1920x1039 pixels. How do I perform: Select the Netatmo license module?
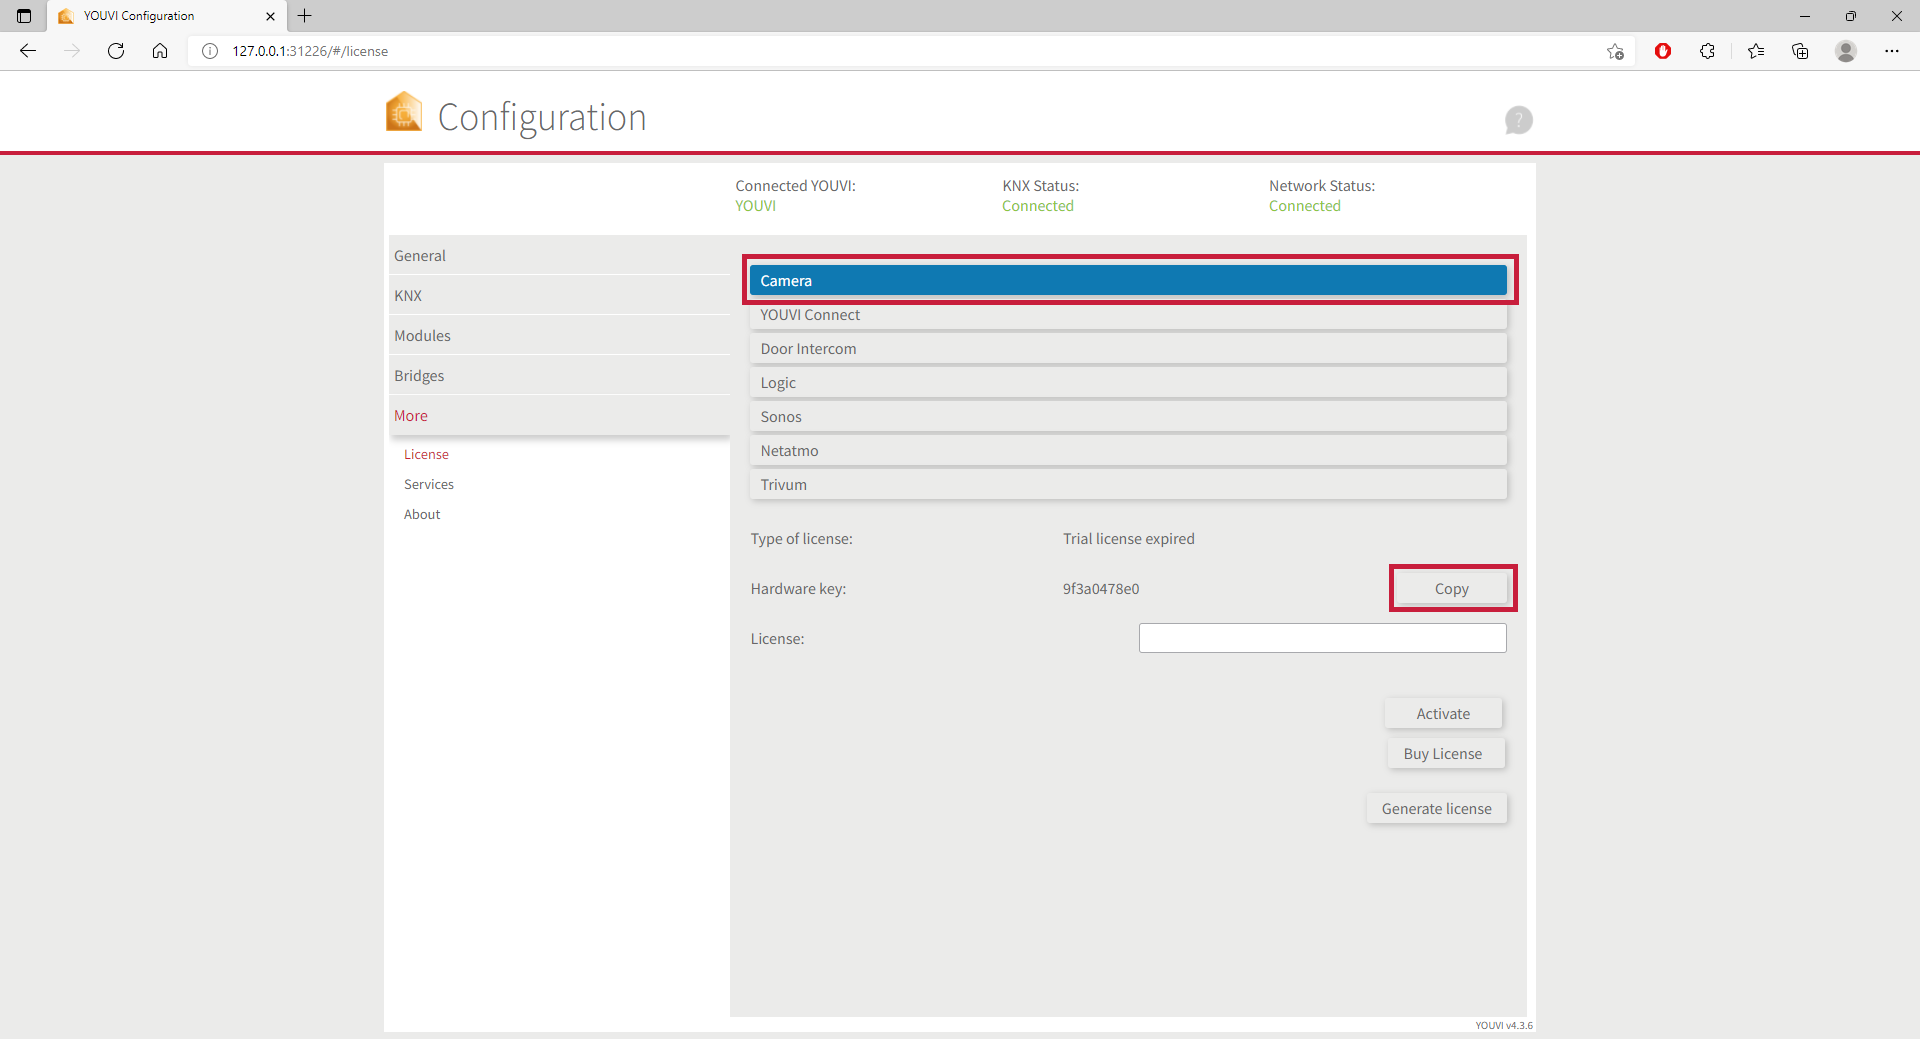1128,451
